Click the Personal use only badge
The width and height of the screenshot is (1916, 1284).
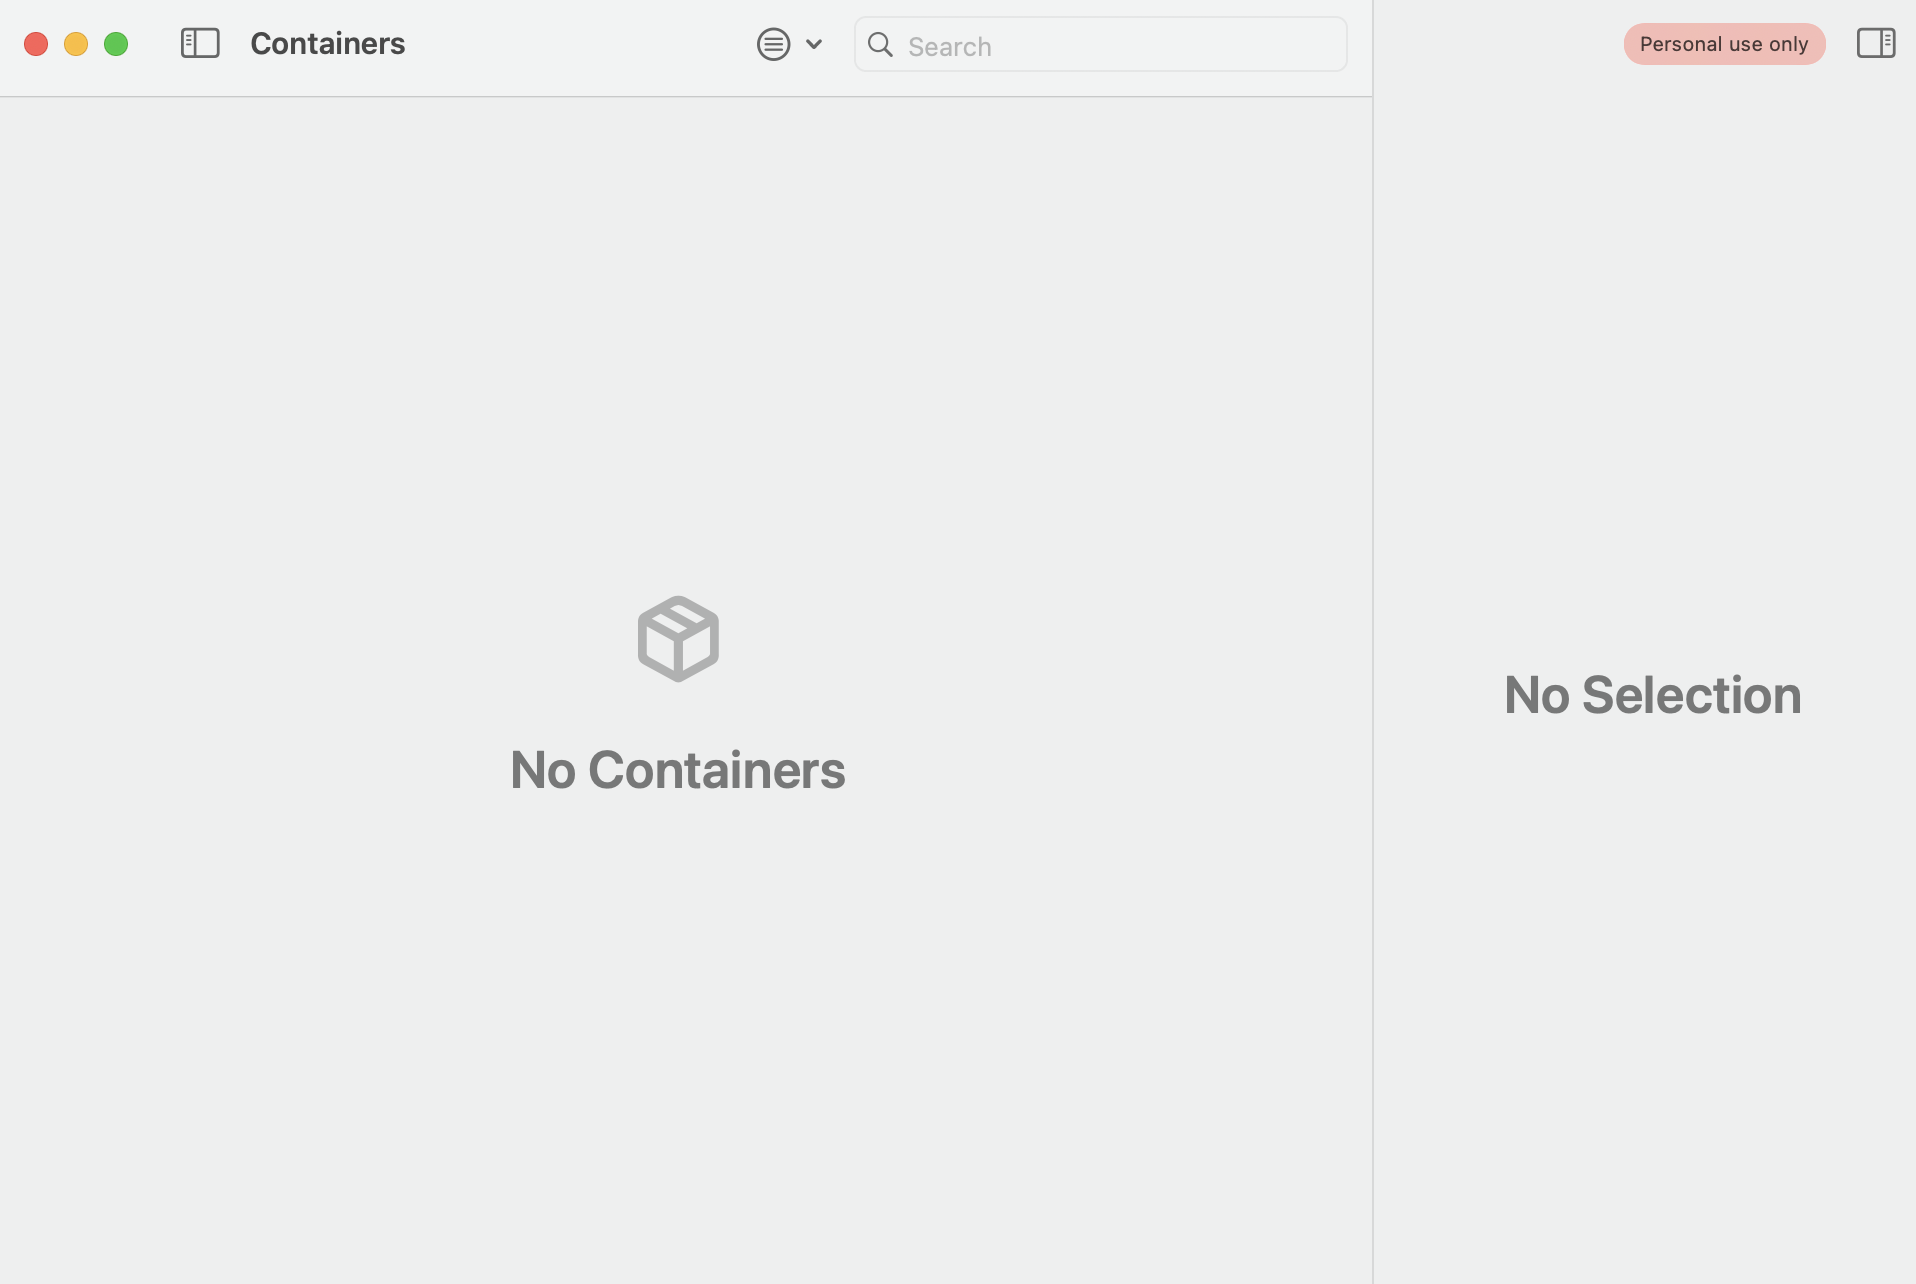pyautogui.click(x=1725, y=43)
